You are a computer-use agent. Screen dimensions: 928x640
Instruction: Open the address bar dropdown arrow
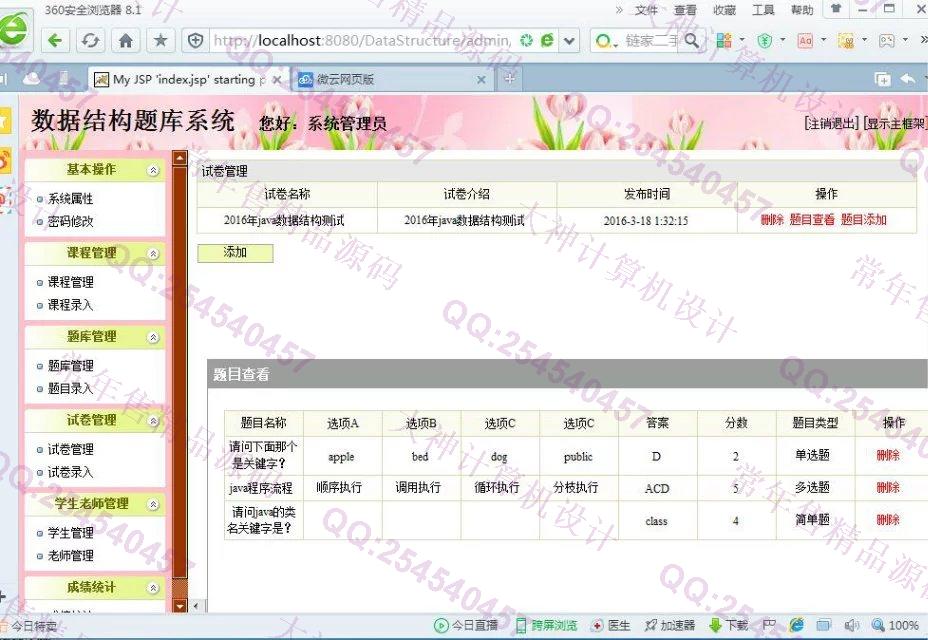point(569,41)
